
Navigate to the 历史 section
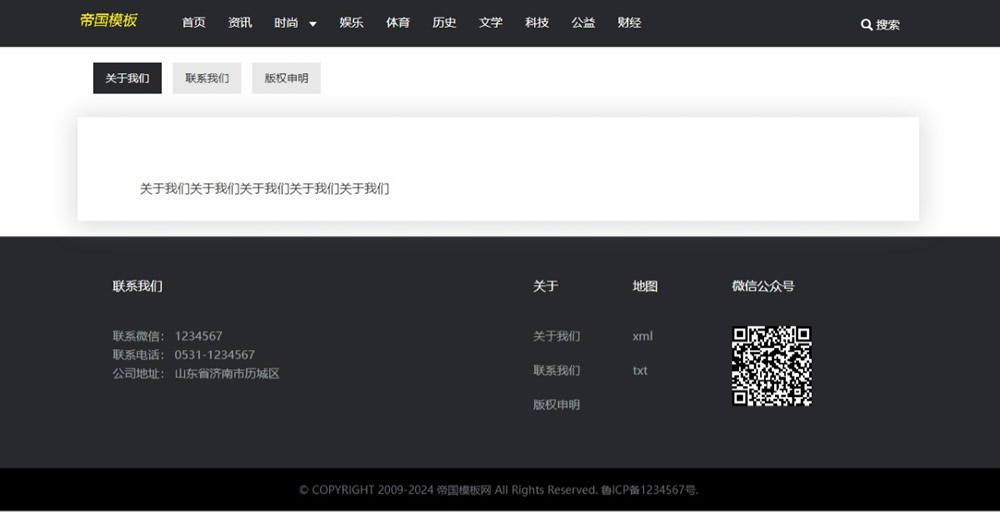pyautogui.click(x=444, y=23)
